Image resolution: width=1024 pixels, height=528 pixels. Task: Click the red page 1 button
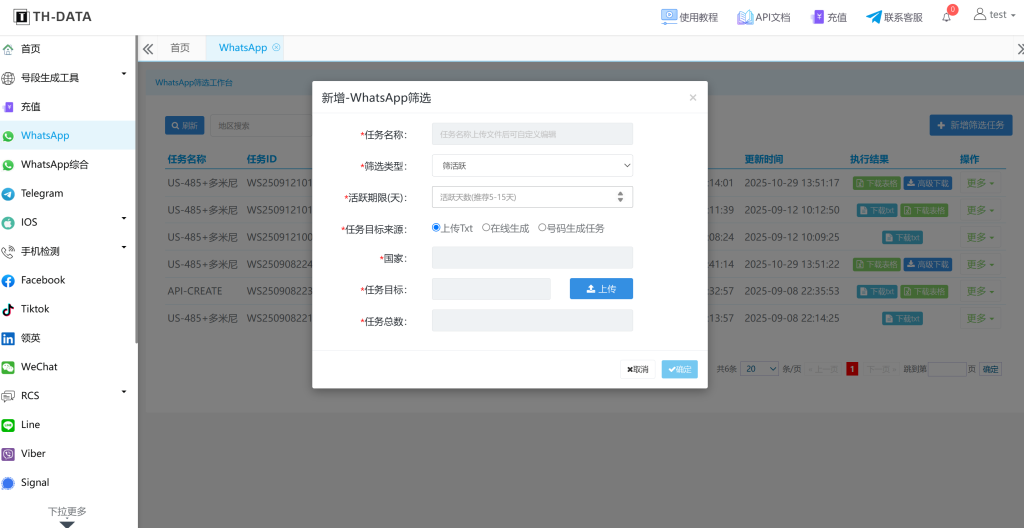coord(852,369)
